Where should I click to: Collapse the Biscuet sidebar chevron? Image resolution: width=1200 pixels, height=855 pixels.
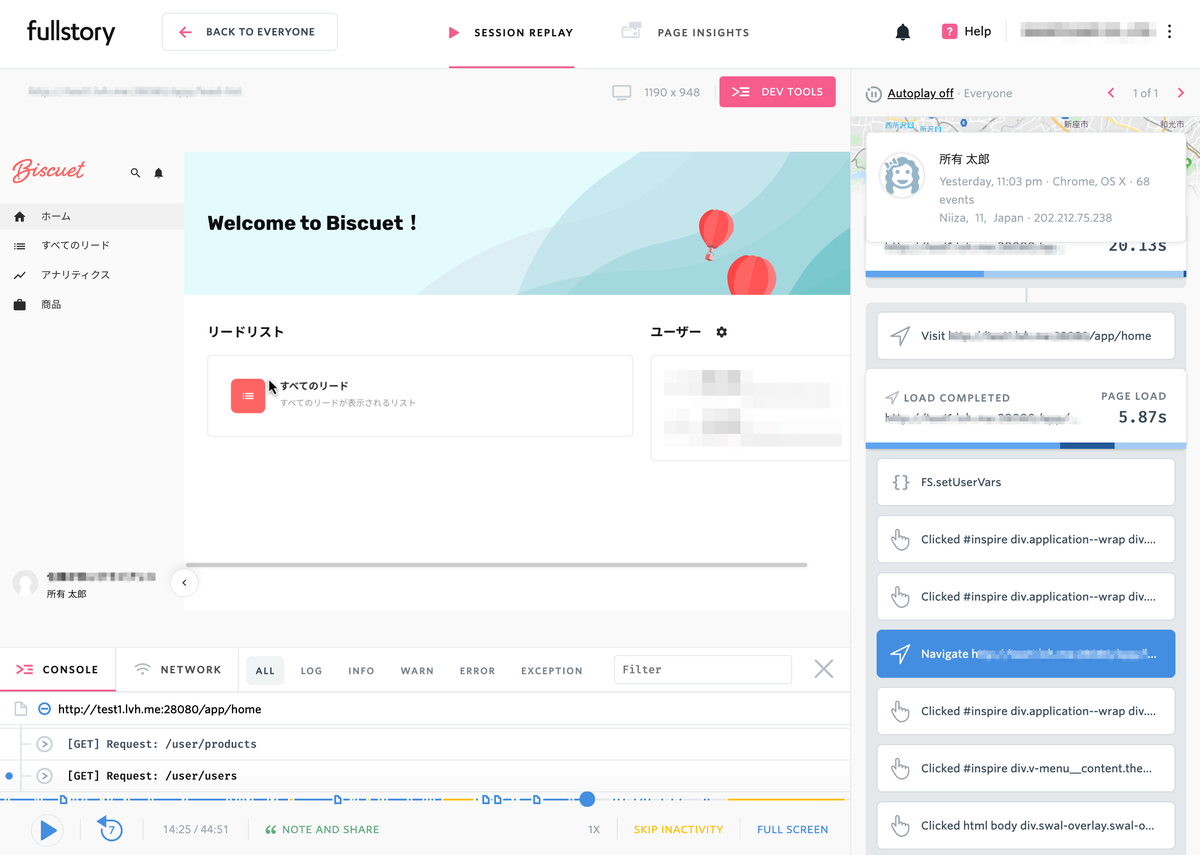pos(184,582)
